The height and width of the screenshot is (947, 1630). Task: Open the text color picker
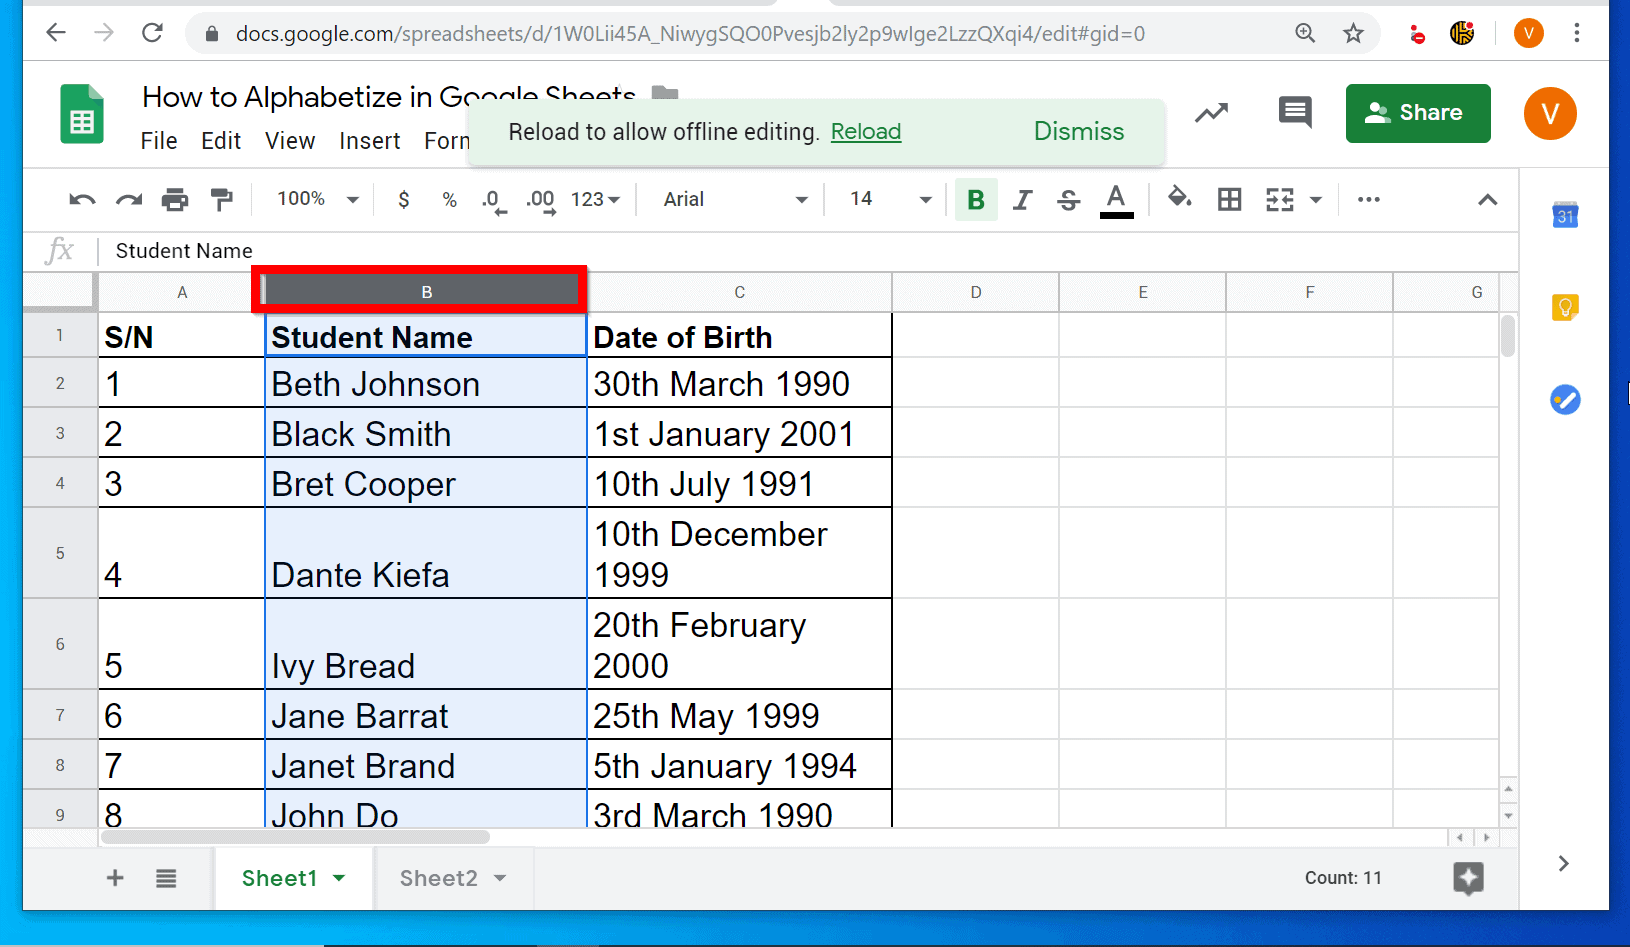pyautogui.click(x=1117, y=199)
